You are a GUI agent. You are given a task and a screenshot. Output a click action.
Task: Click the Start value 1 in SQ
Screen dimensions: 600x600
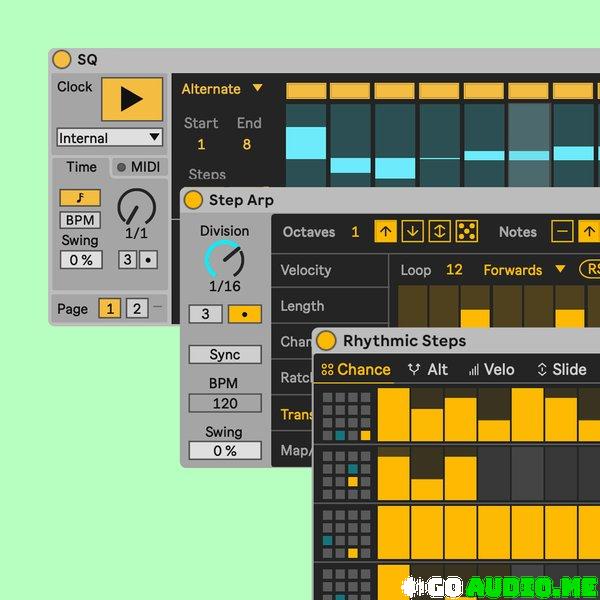[201, 144]
